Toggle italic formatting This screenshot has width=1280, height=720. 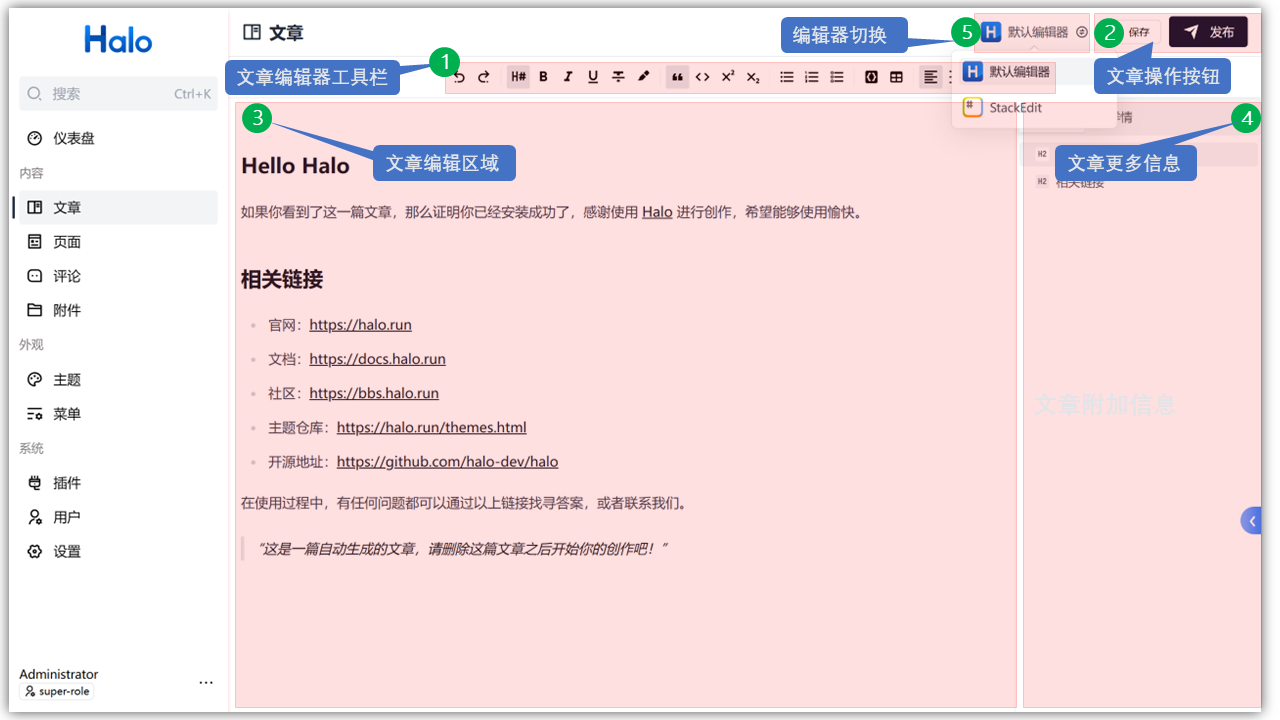click(568, 77)
